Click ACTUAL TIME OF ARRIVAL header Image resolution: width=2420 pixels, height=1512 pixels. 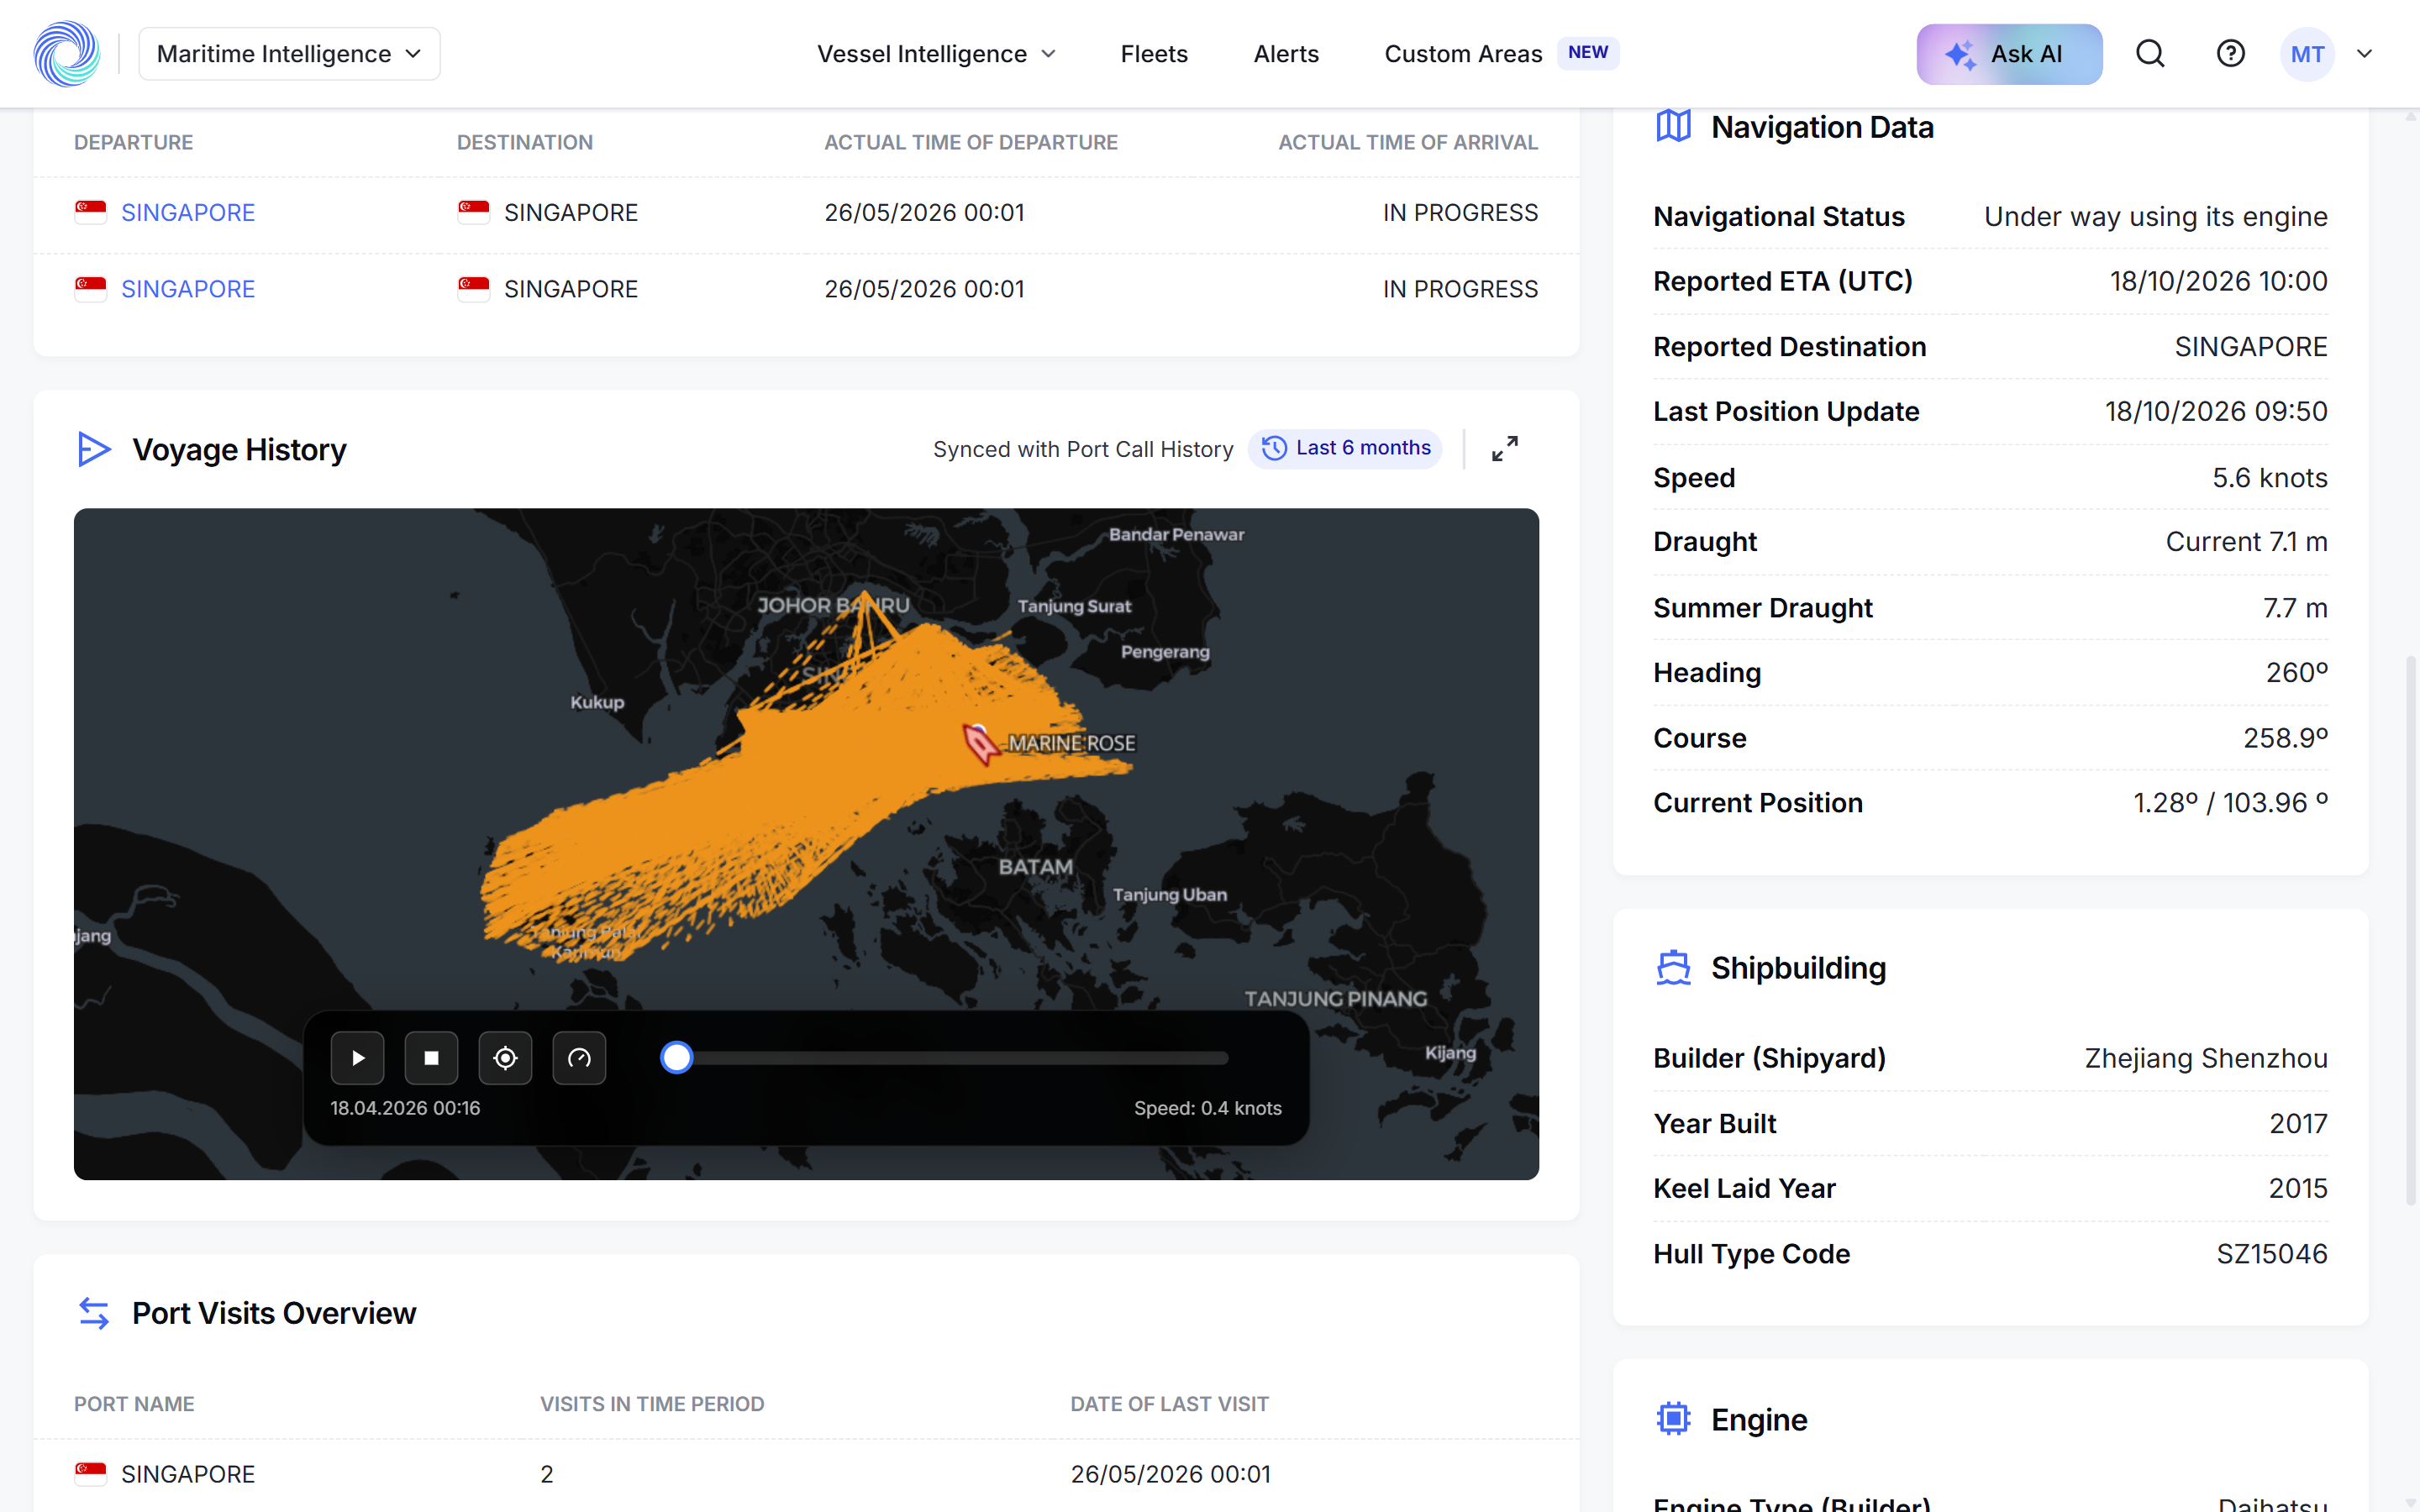click(x=1408, y=143)
